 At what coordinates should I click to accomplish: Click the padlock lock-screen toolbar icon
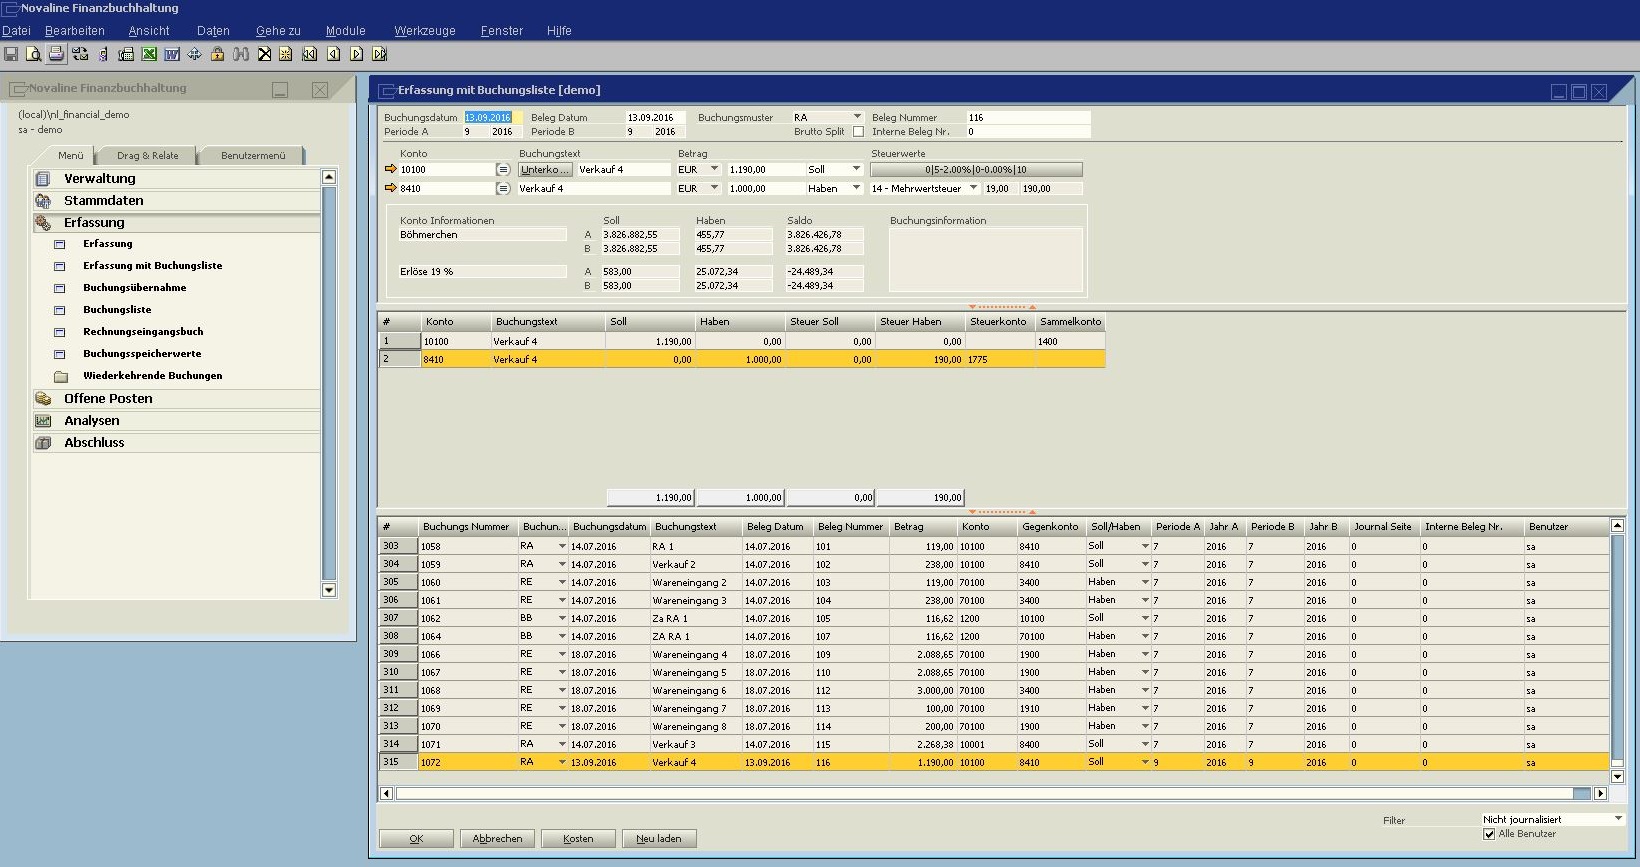click(x=217, y=54)
